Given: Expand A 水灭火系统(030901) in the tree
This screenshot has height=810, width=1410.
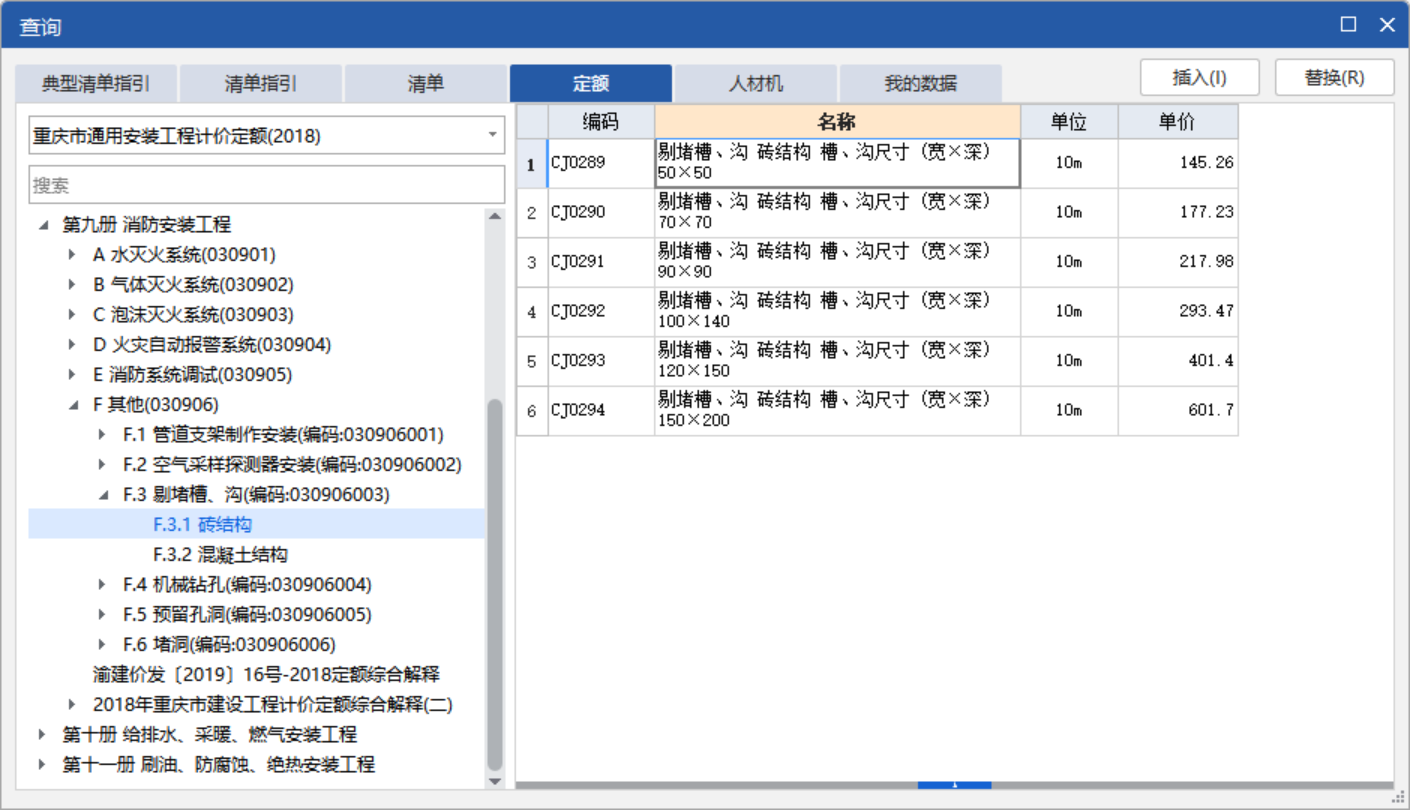Looking at the screenshot, I should click(x=70, y=254).
